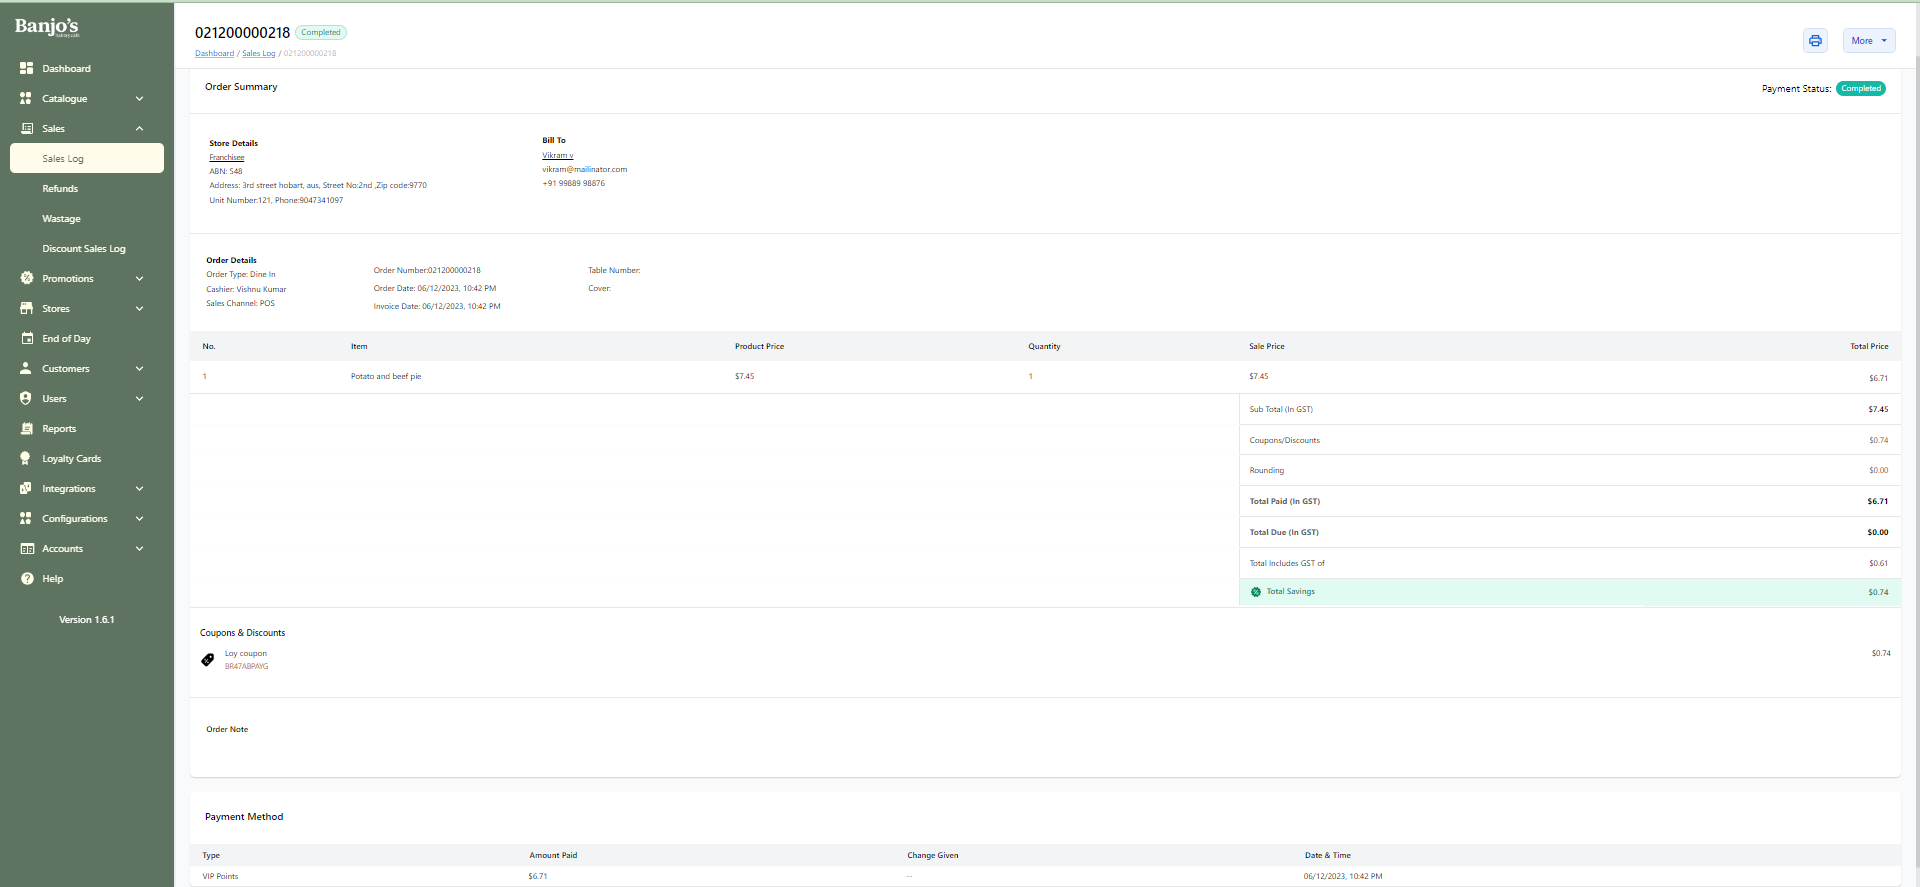This screenshot has height=887, width=1920.
Task: Expand the Catalogue menu chevron
Action: coord(139,99)
